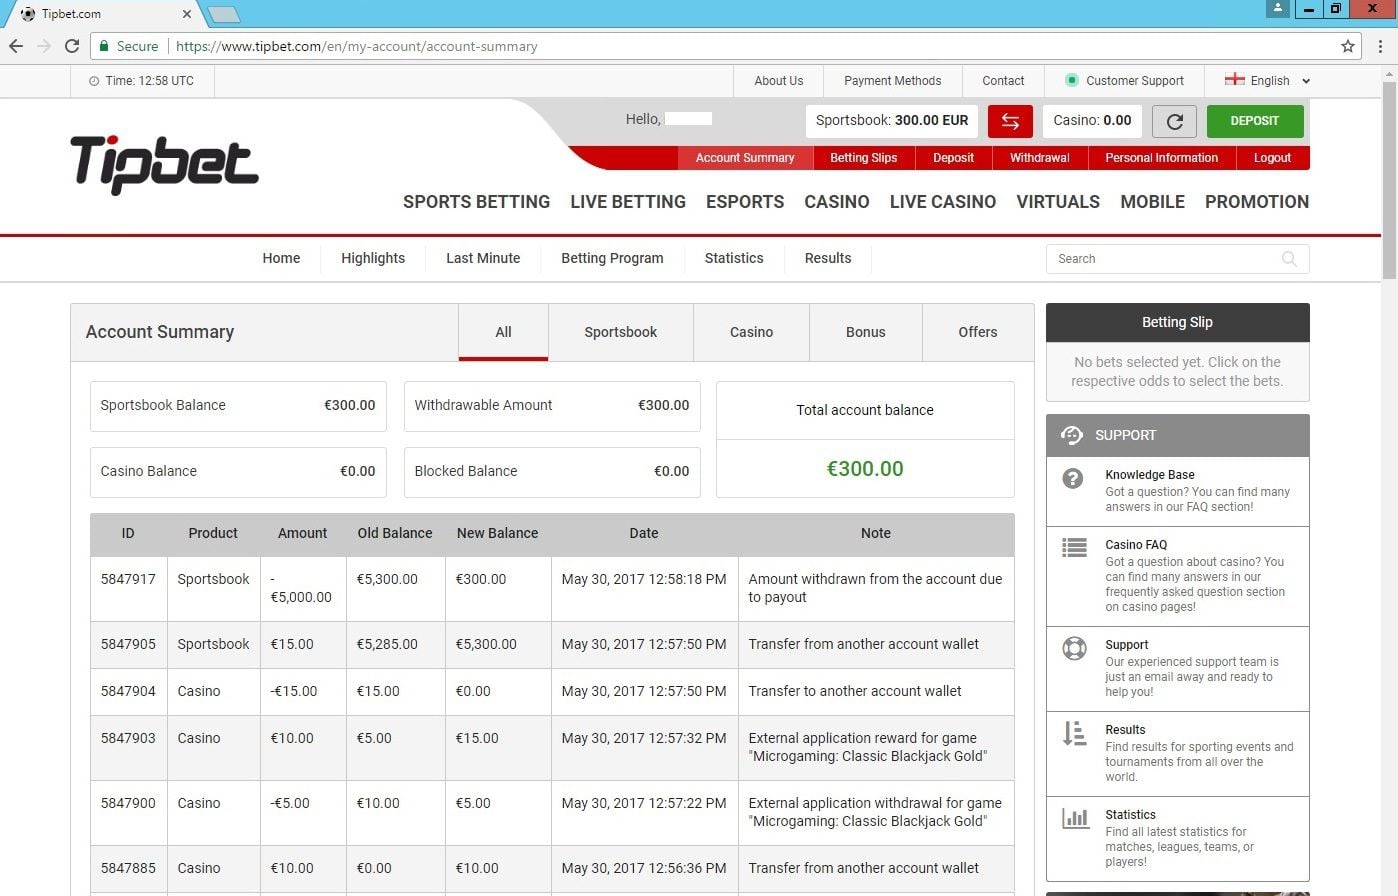Screen dimensions: 1398x896
Task: Select the Casino tab in Account Summary
Action: coord(751,332)
